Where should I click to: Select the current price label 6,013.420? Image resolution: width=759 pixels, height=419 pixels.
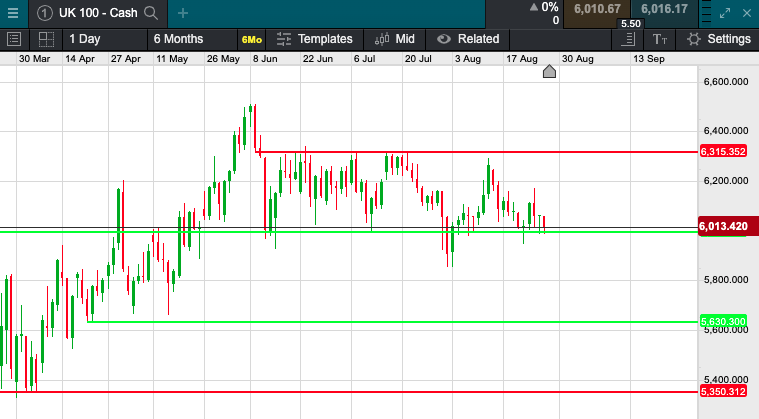(x=728, y=226)
